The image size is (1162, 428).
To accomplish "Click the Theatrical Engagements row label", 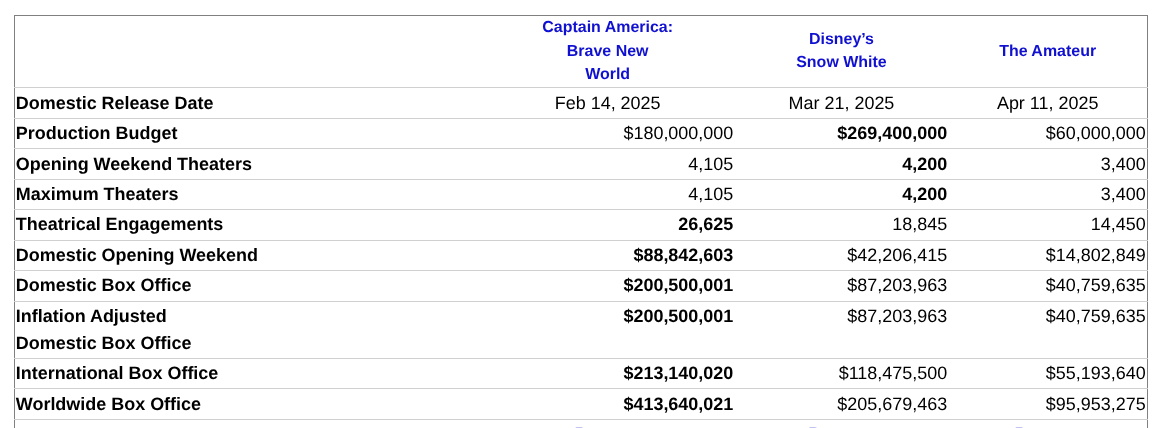I will [x=120, y=224].
